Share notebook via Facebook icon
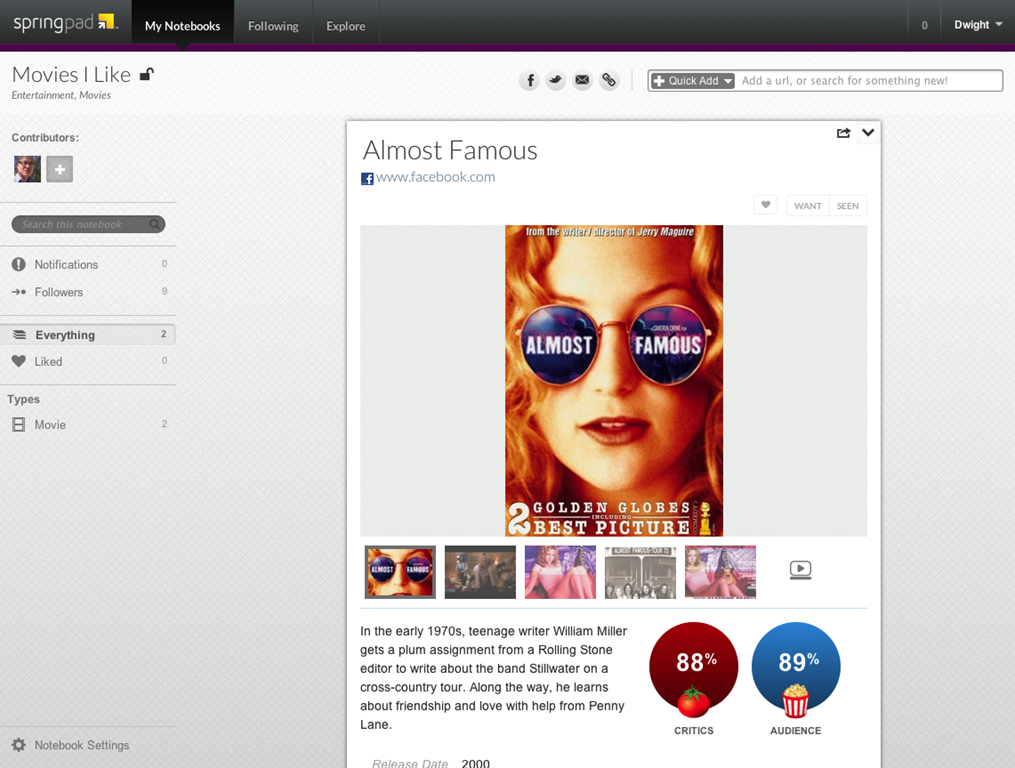1015x768 pixels. click(x=529, y=81)
